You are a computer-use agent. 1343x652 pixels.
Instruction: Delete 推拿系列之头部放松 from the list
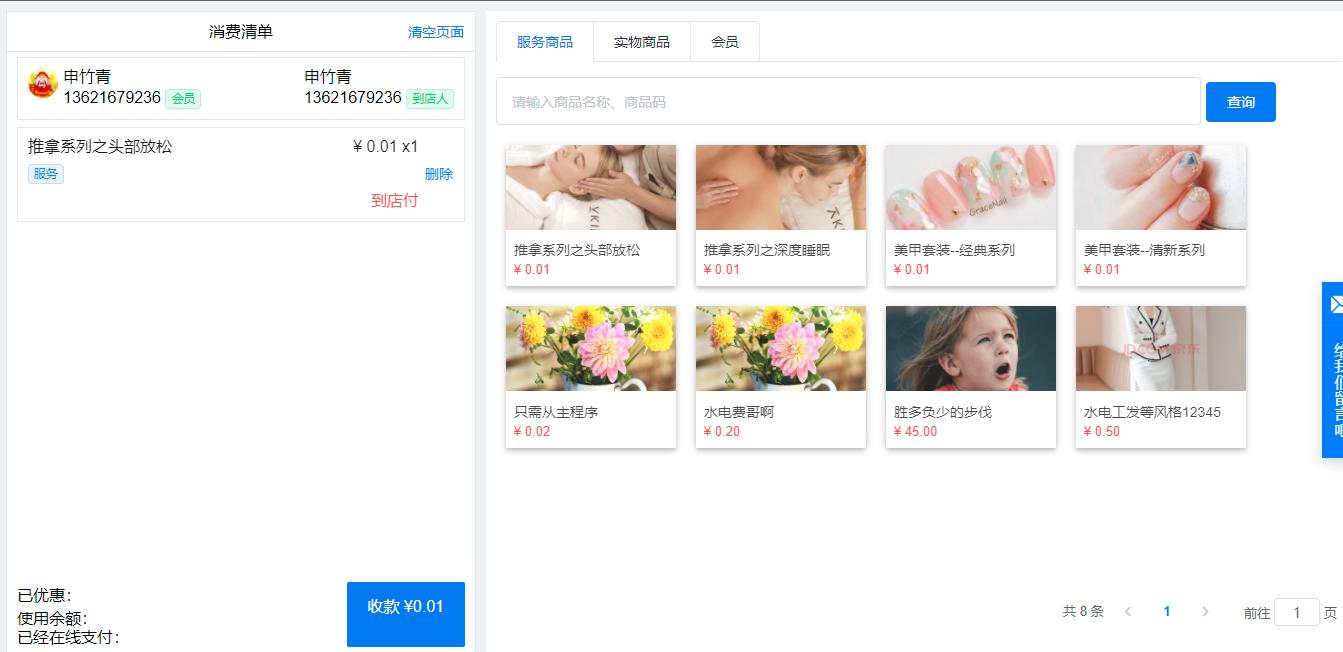(439, 174)
